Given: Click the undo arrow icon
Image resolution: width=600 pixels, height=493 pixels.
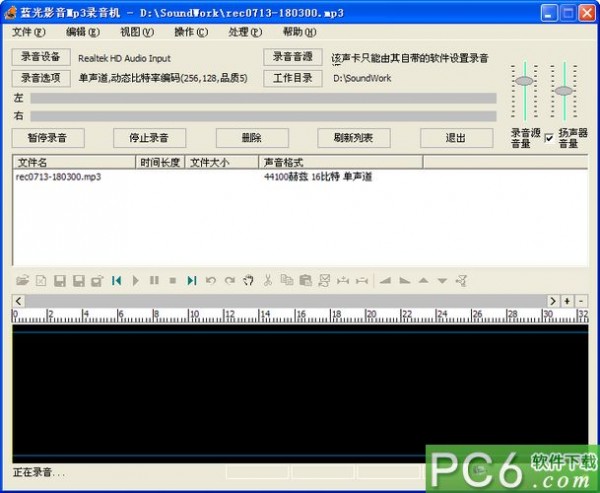Looking at the screenshot, I should (x=210, y=281).
